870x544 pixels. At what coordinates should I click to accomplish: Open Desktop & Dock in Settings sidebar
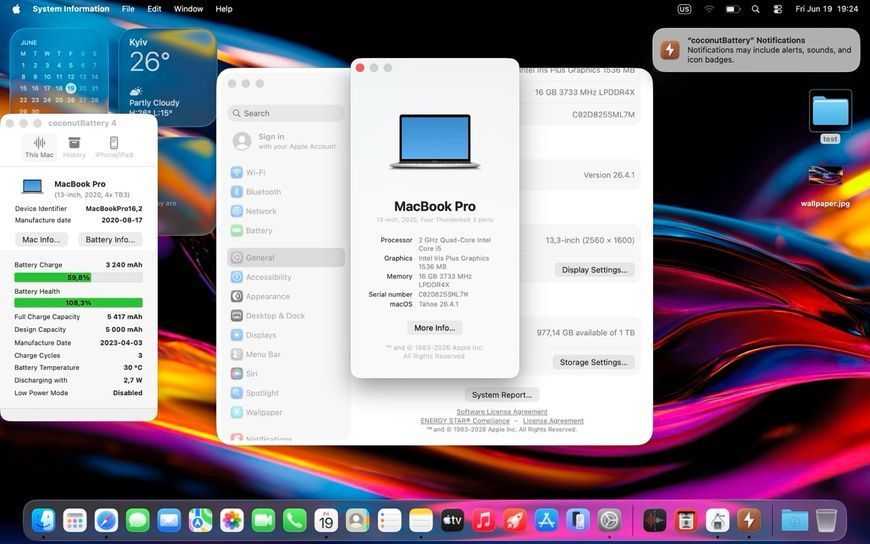click(286, 316)
